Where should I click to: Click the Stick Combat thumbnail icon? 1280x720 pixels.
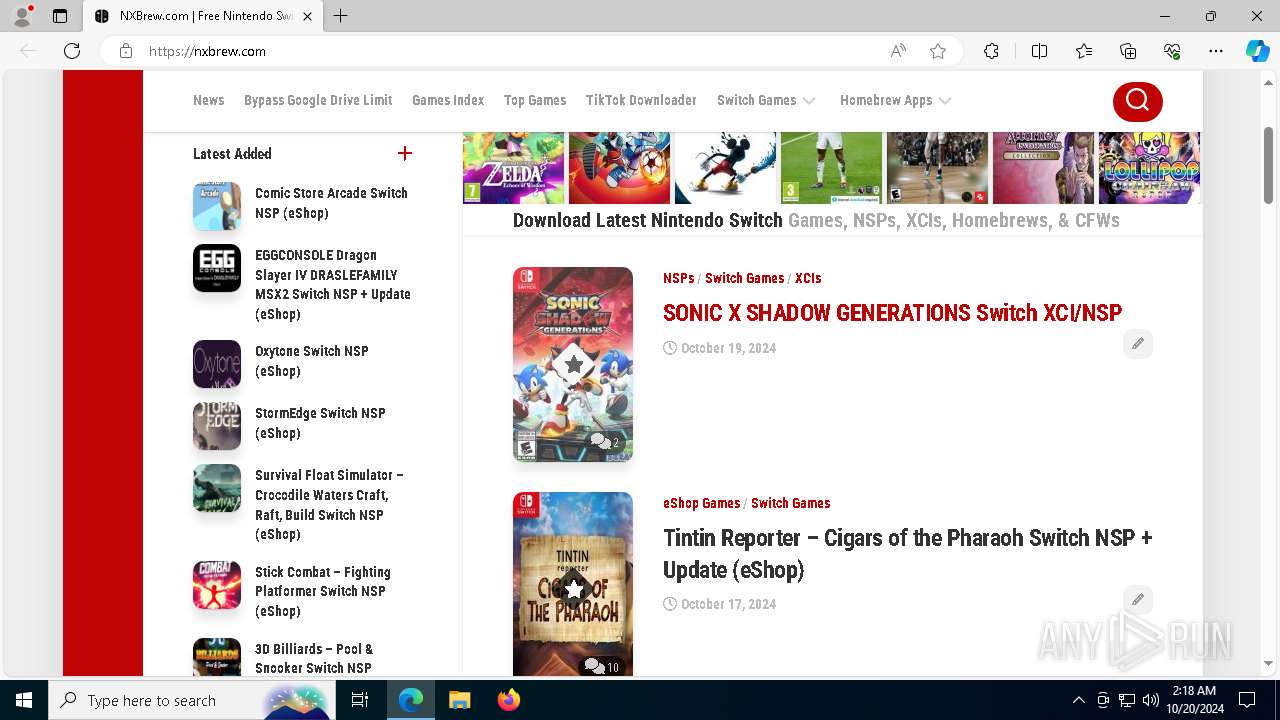pyautogui.click(x=217, y=585)
